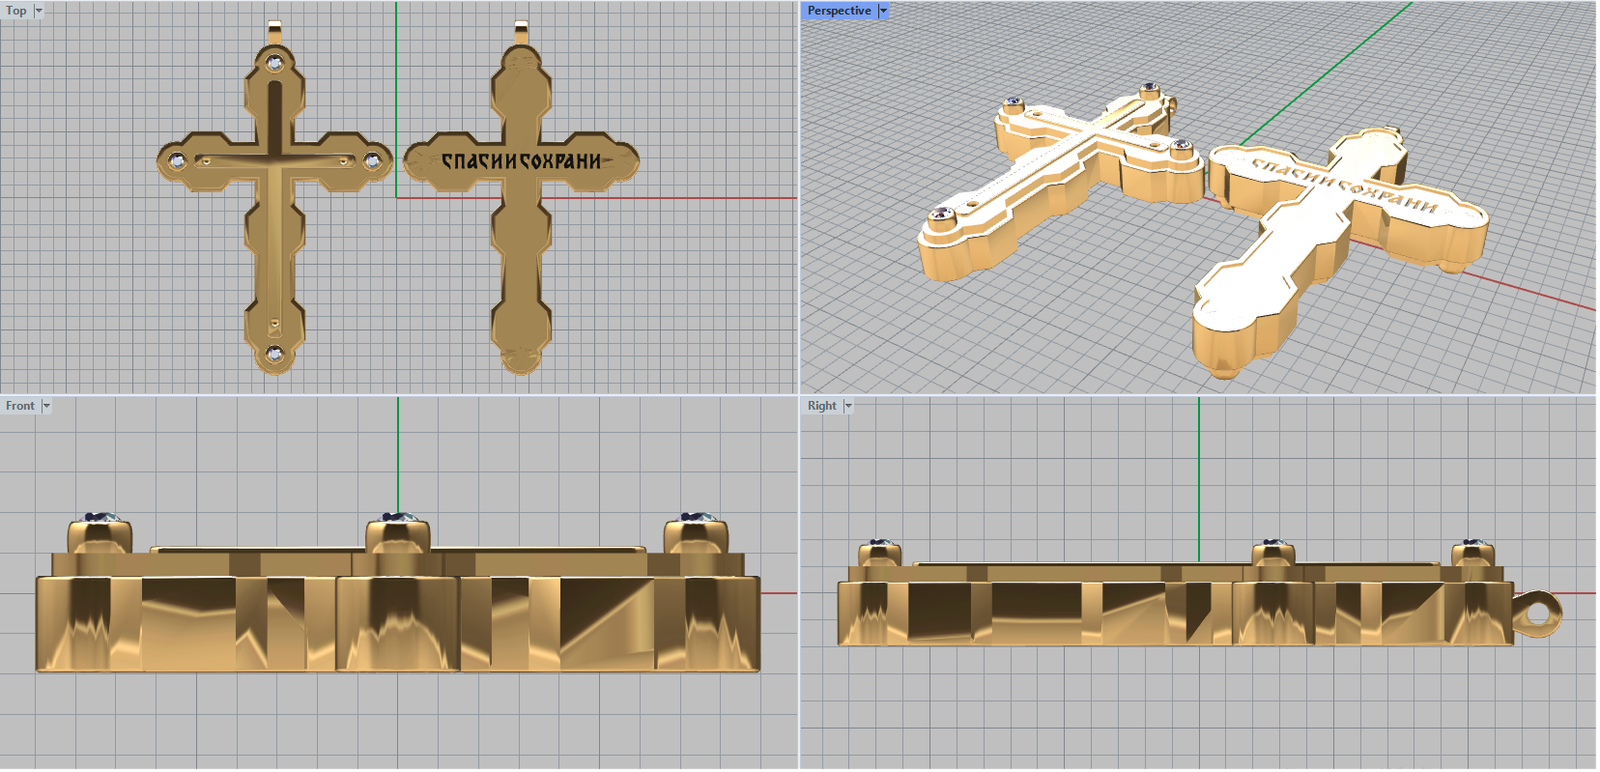Select the top gemstone on Top view cross
Viewport: 1600px width, 772px height.
click(x=275, y=63)
